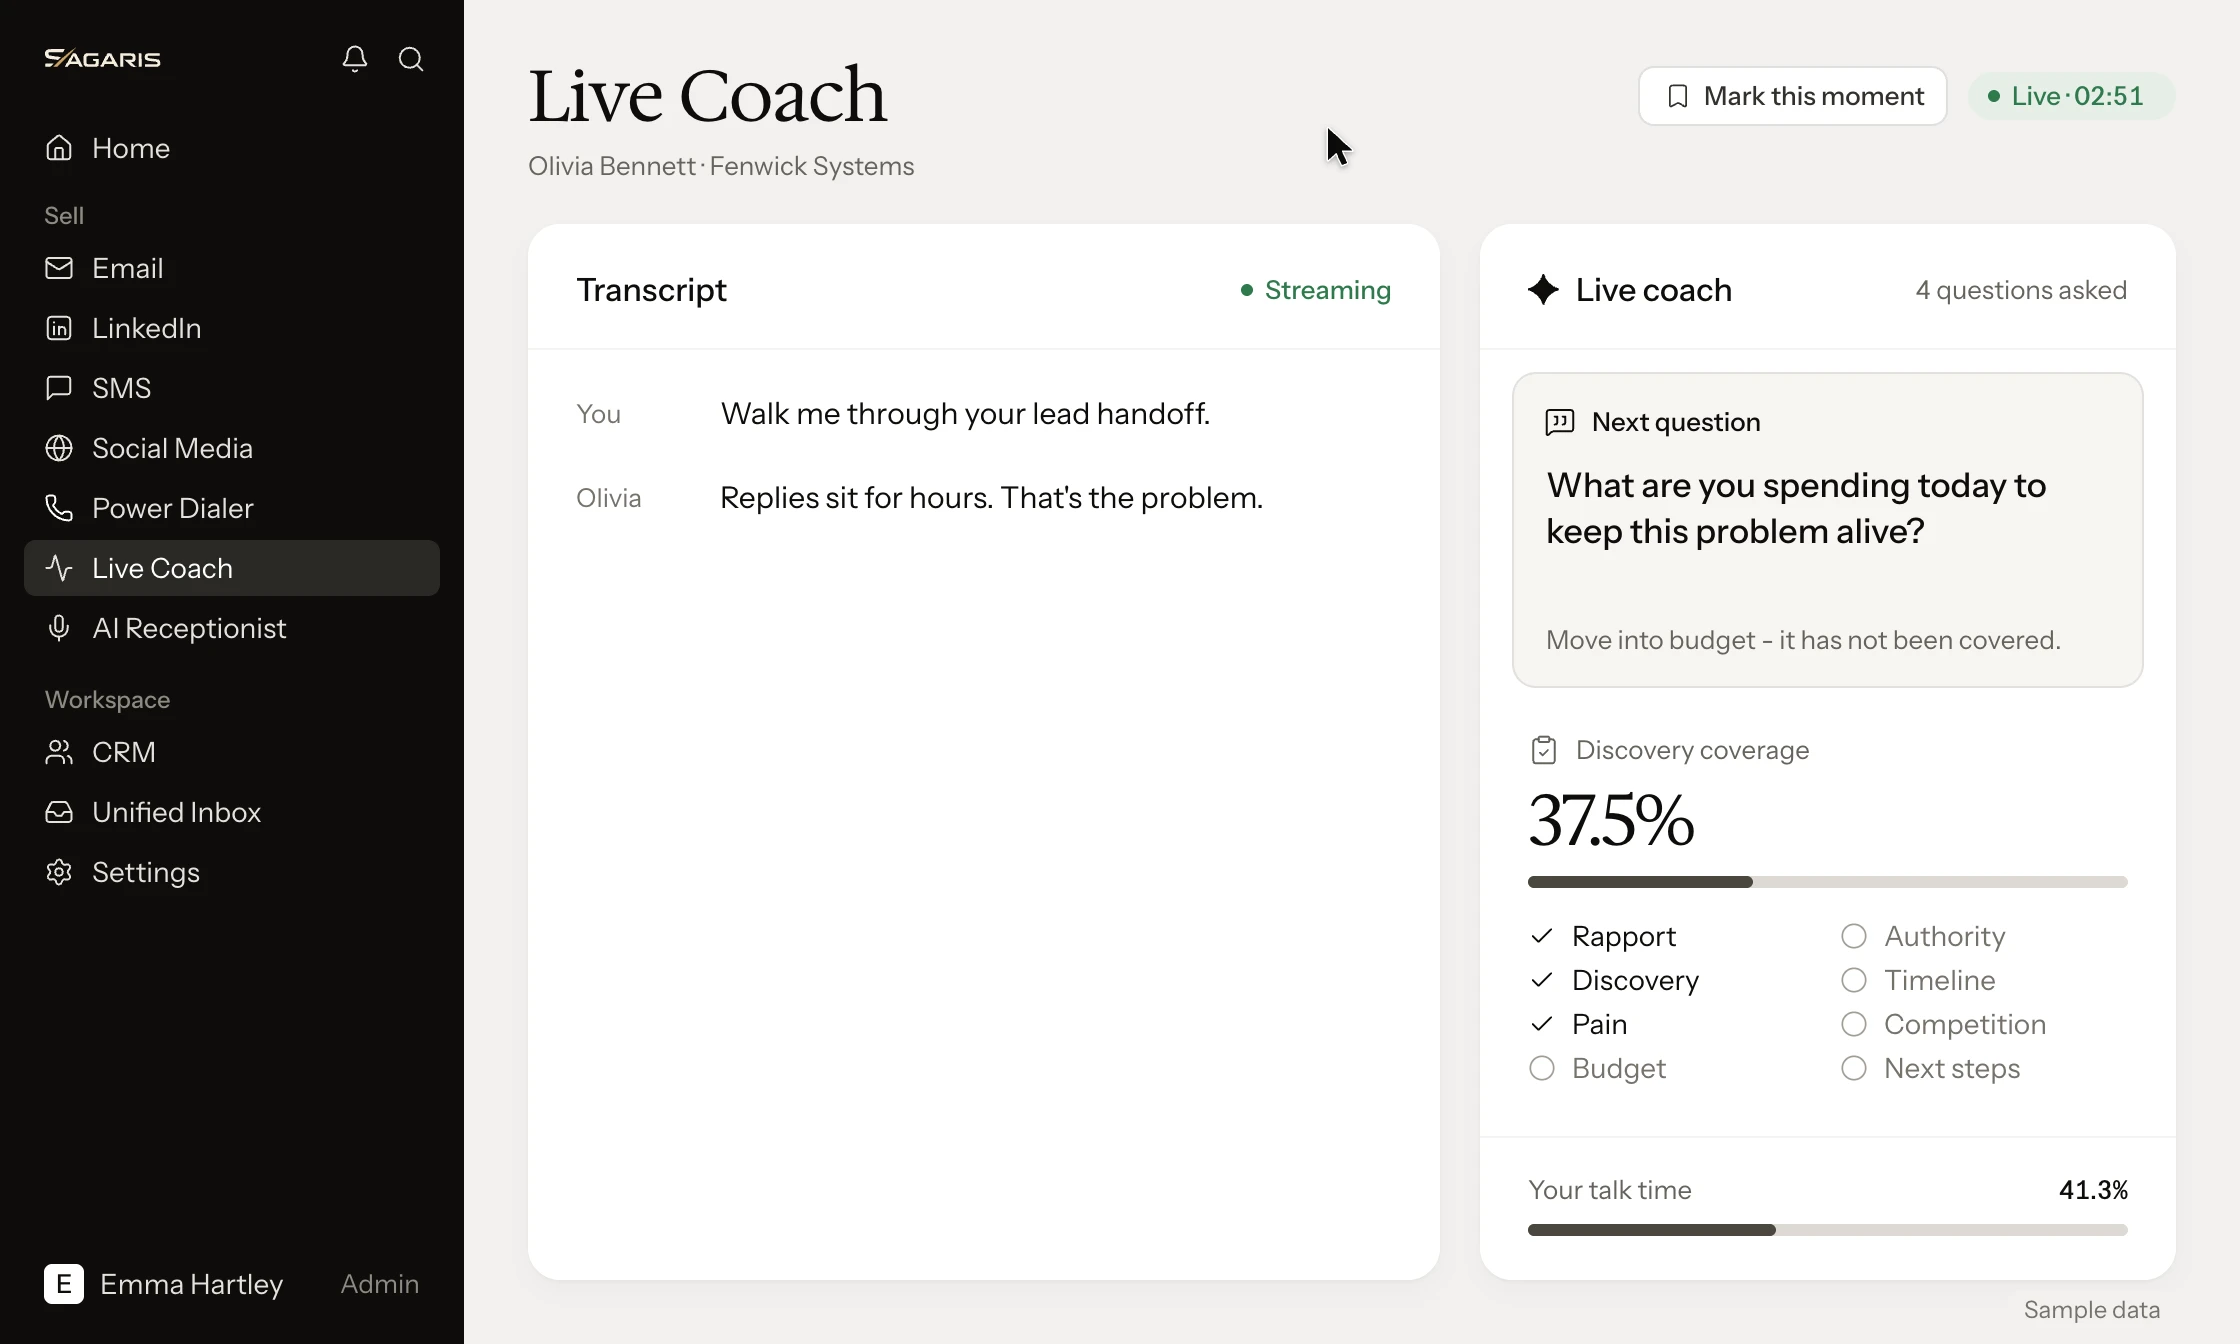Select the Budget coverage circle
2240x1344 pixels.
click(x=1542, y=1068)
